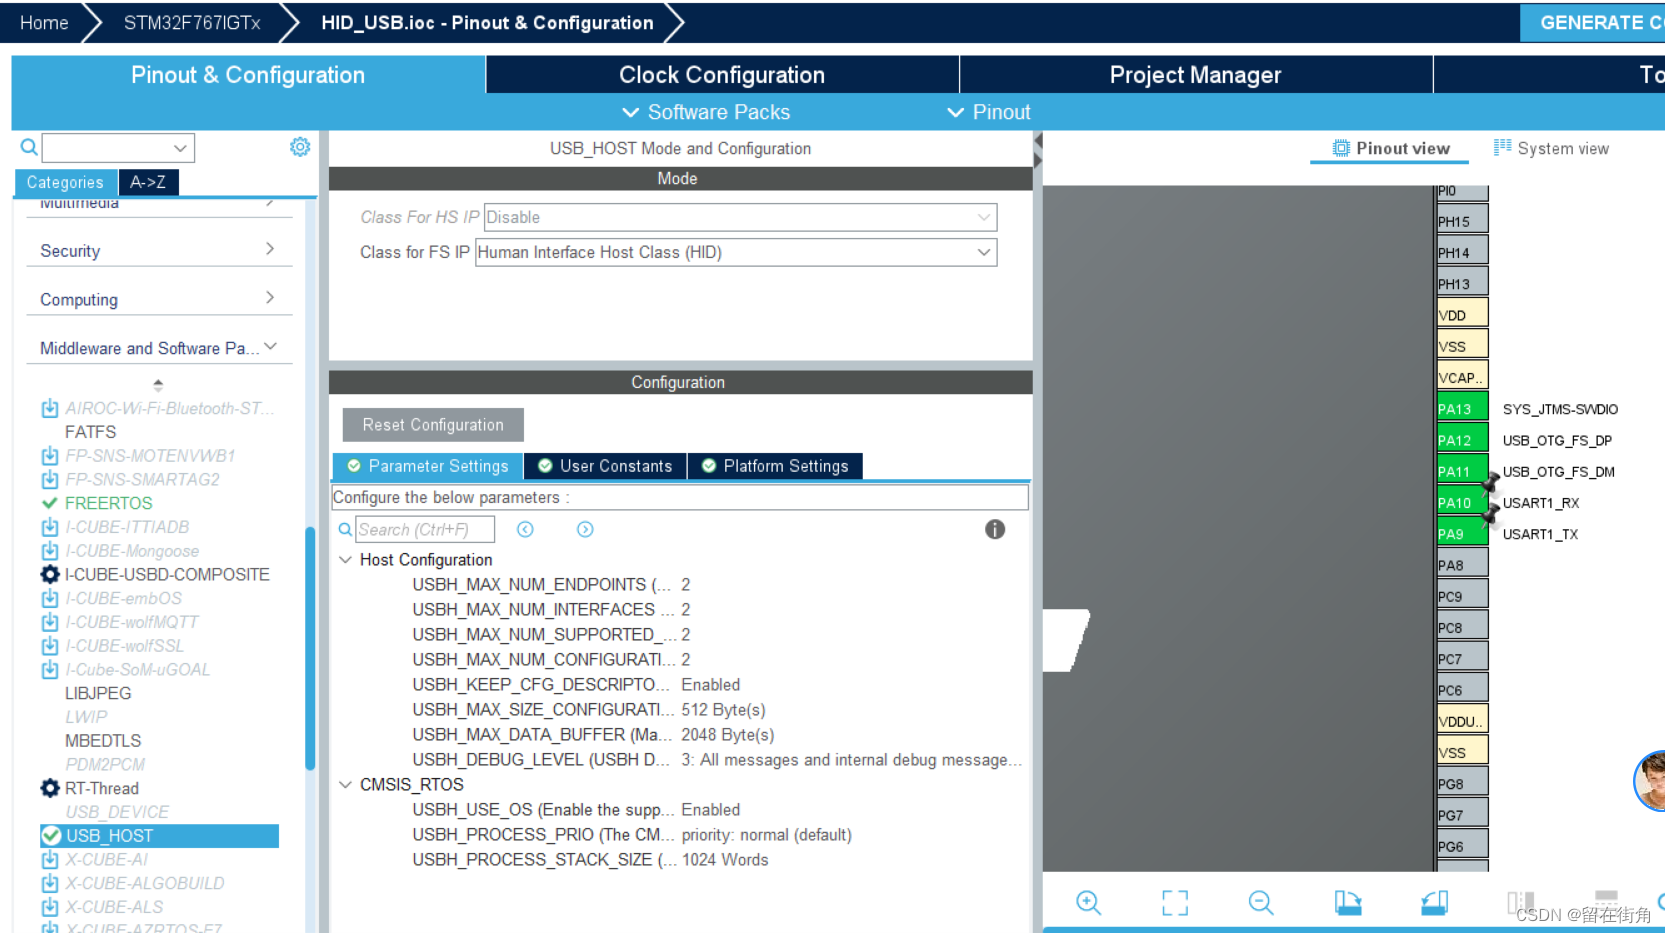Select the User Constants tab
Image resolution: width=1665 pixels, height=933 pixels.
click(x=605, y=466)
